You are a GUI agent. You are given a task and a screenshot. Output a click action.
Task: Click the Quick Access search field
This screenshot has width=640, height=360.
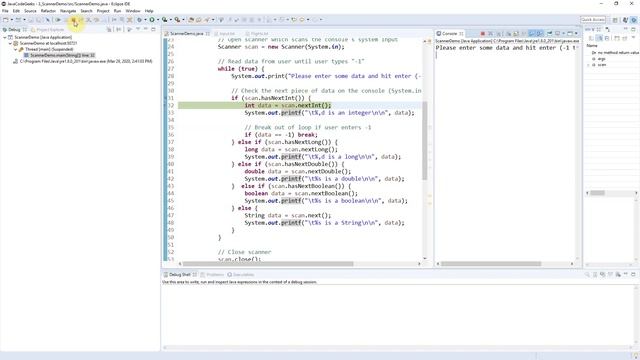593,20
